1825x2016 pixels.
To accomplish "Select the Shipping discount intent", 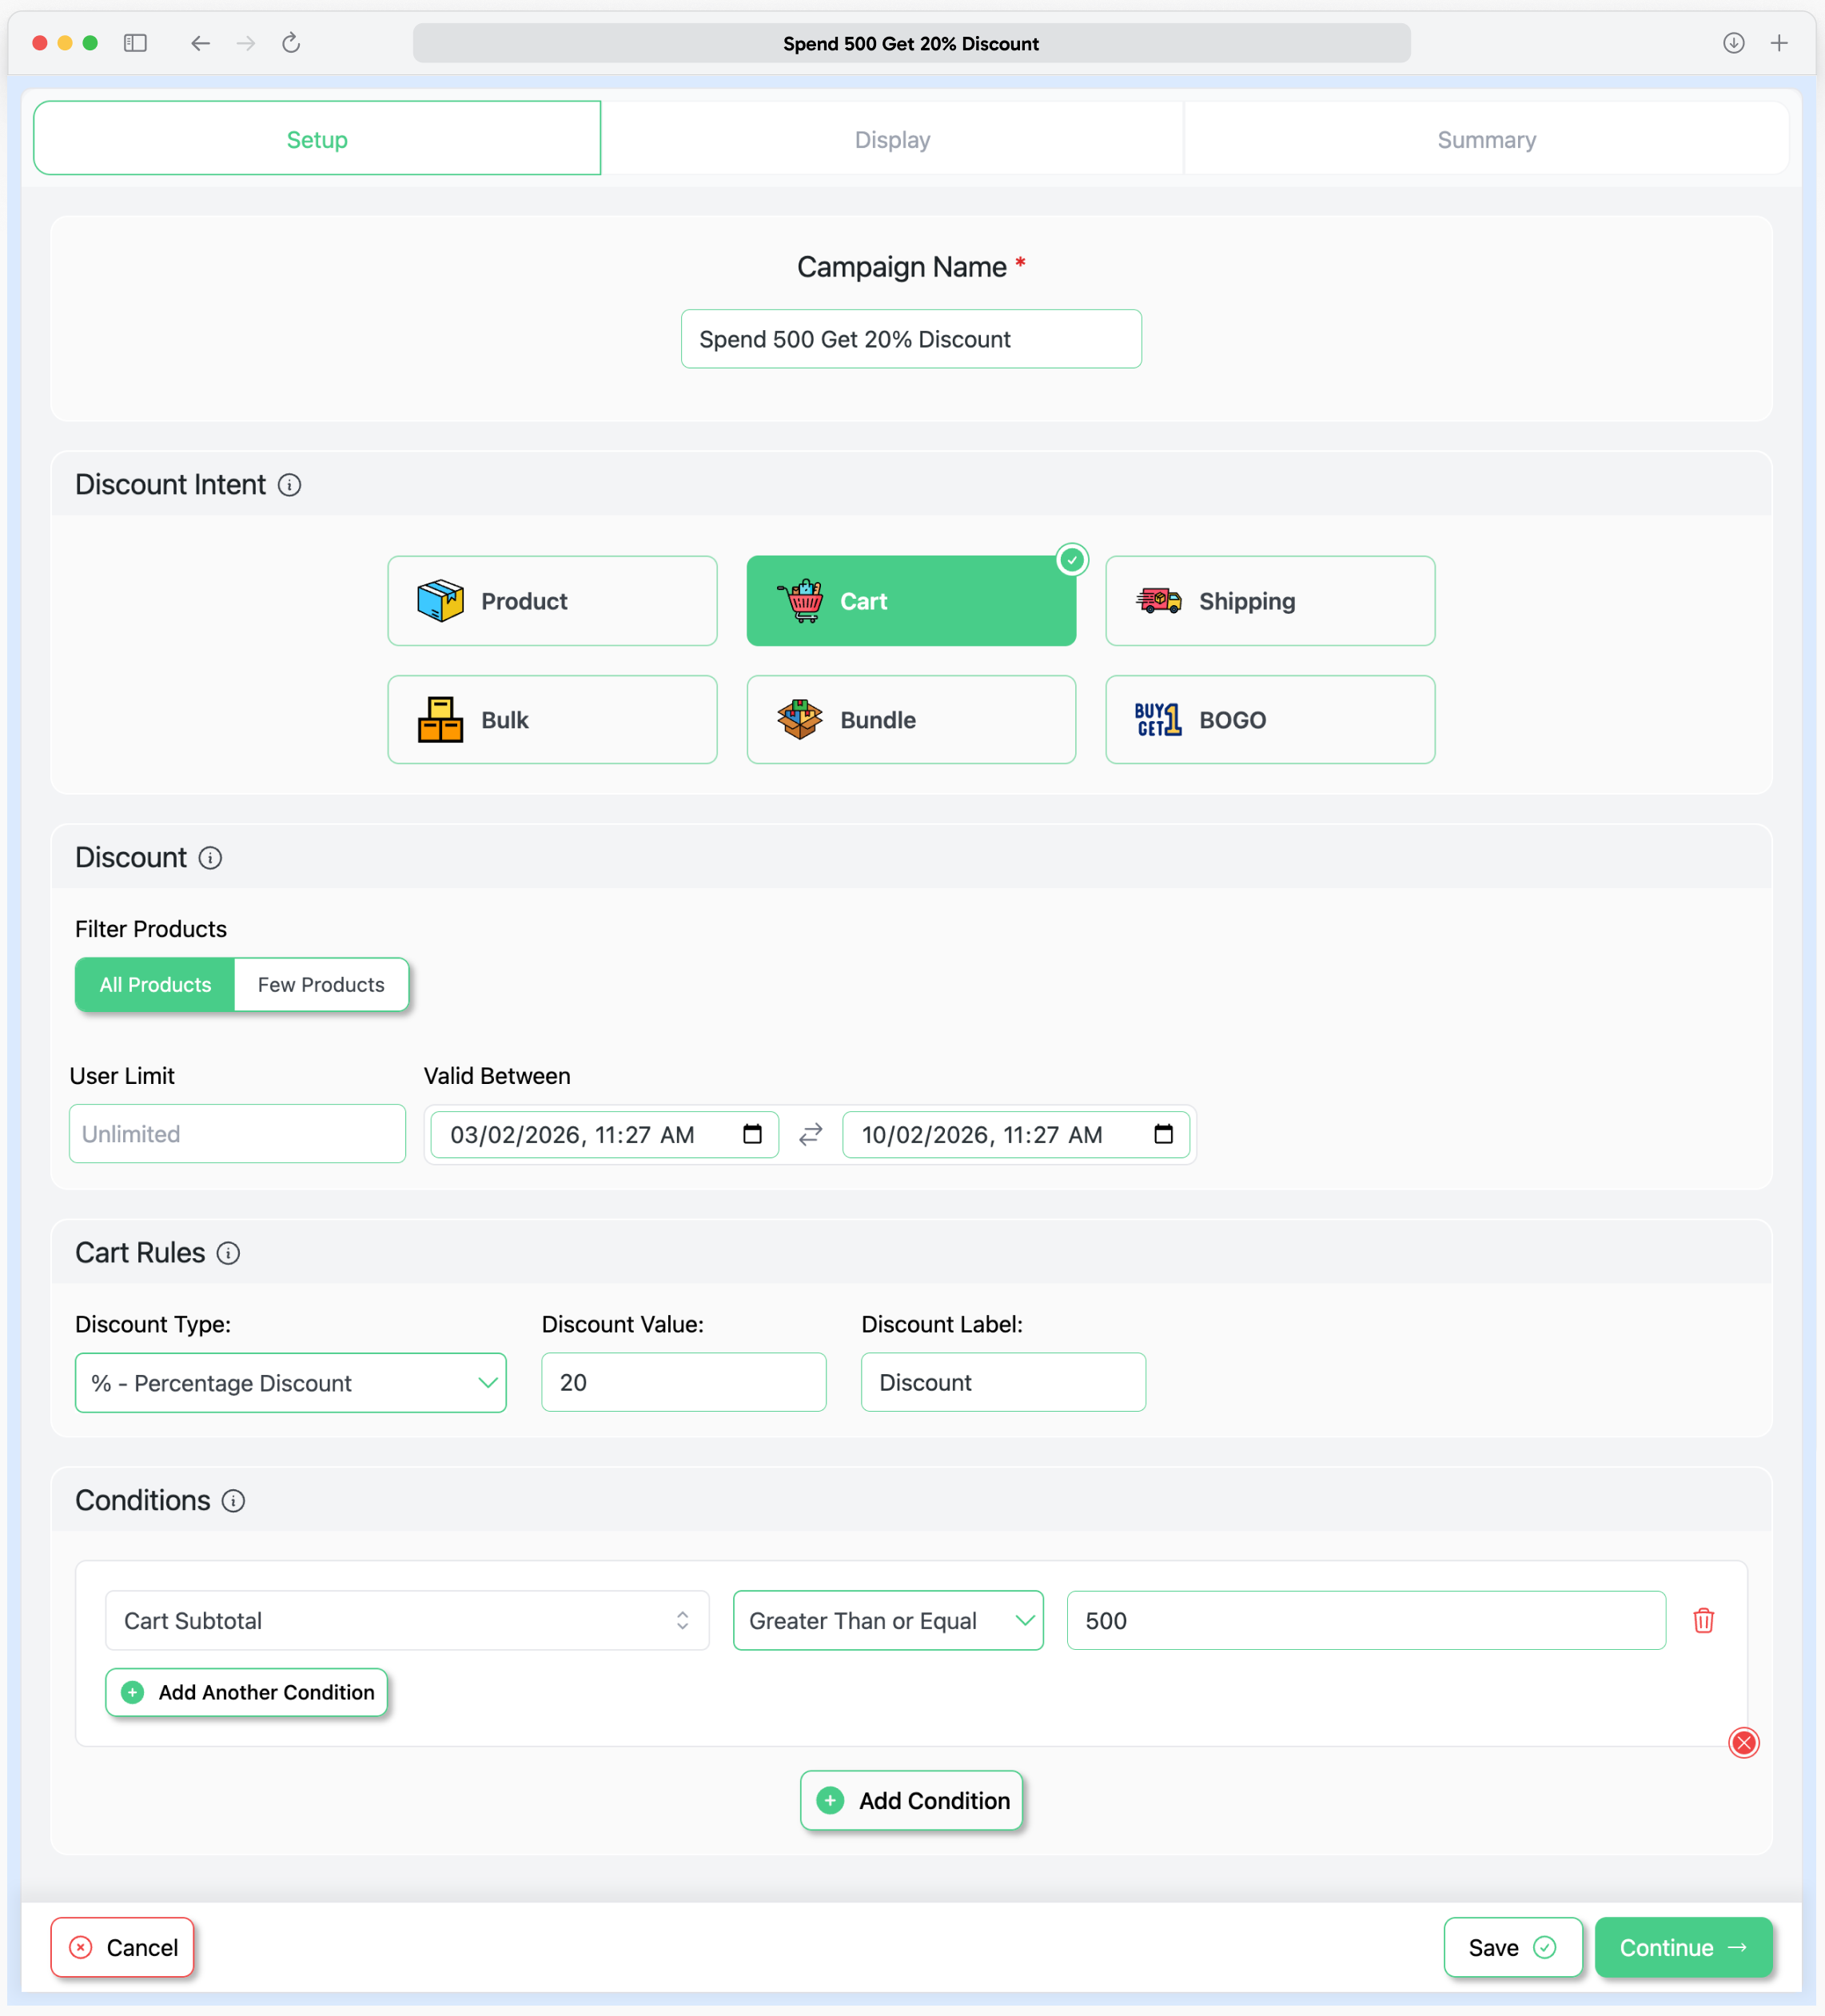I will 1269,601.
